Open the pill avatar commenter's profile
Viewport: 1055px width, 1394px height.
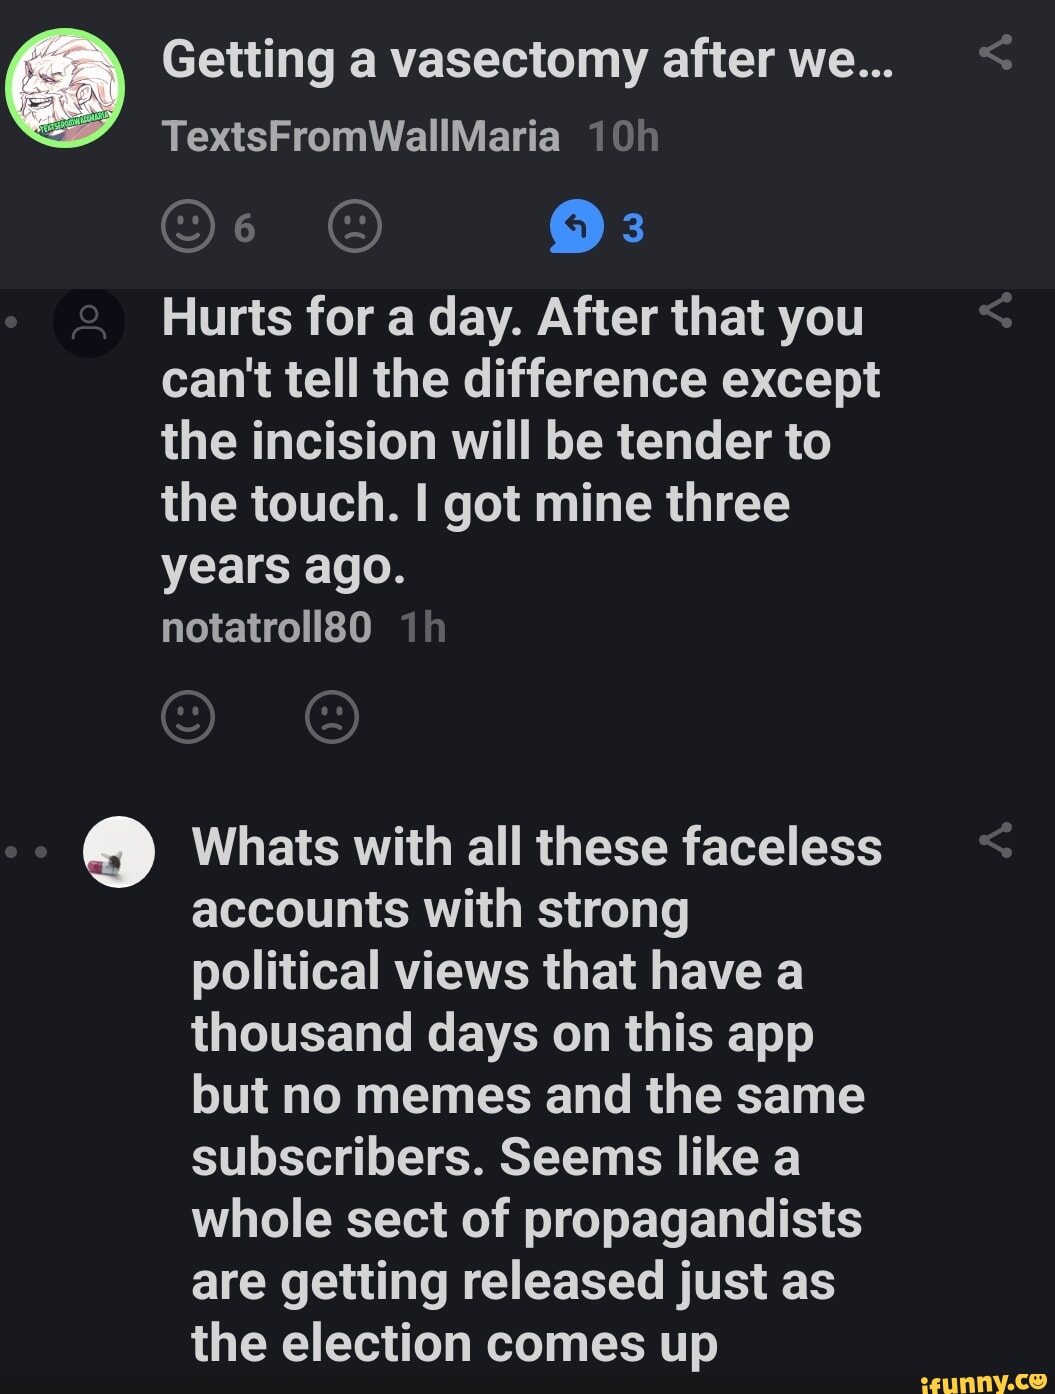pos(119,852)
